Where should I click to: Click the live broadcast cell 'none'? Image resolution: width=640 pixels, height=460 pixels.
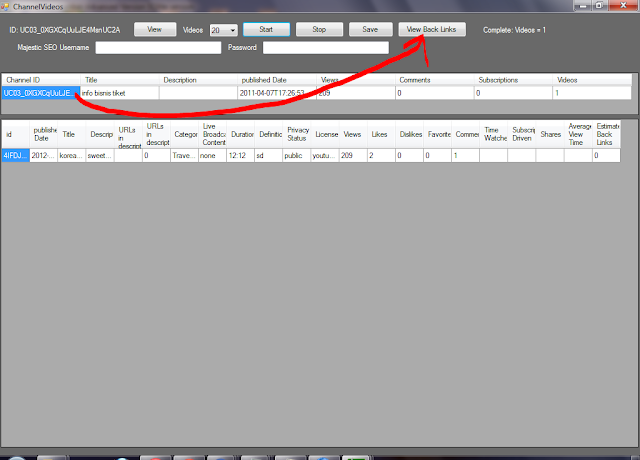213,156
